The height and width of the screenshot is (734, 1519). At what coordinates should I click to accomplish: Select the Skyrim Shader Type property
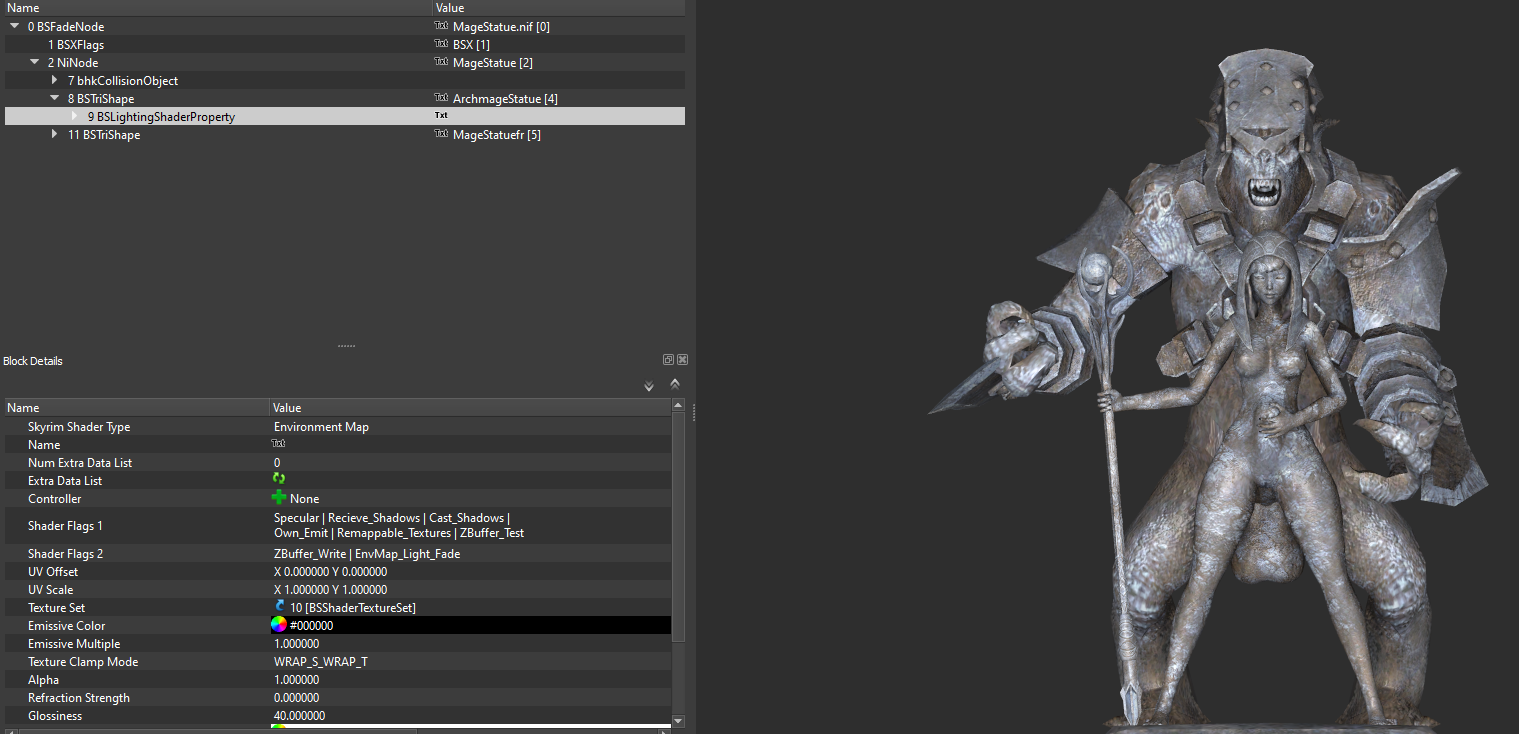(x=79, y=427)
